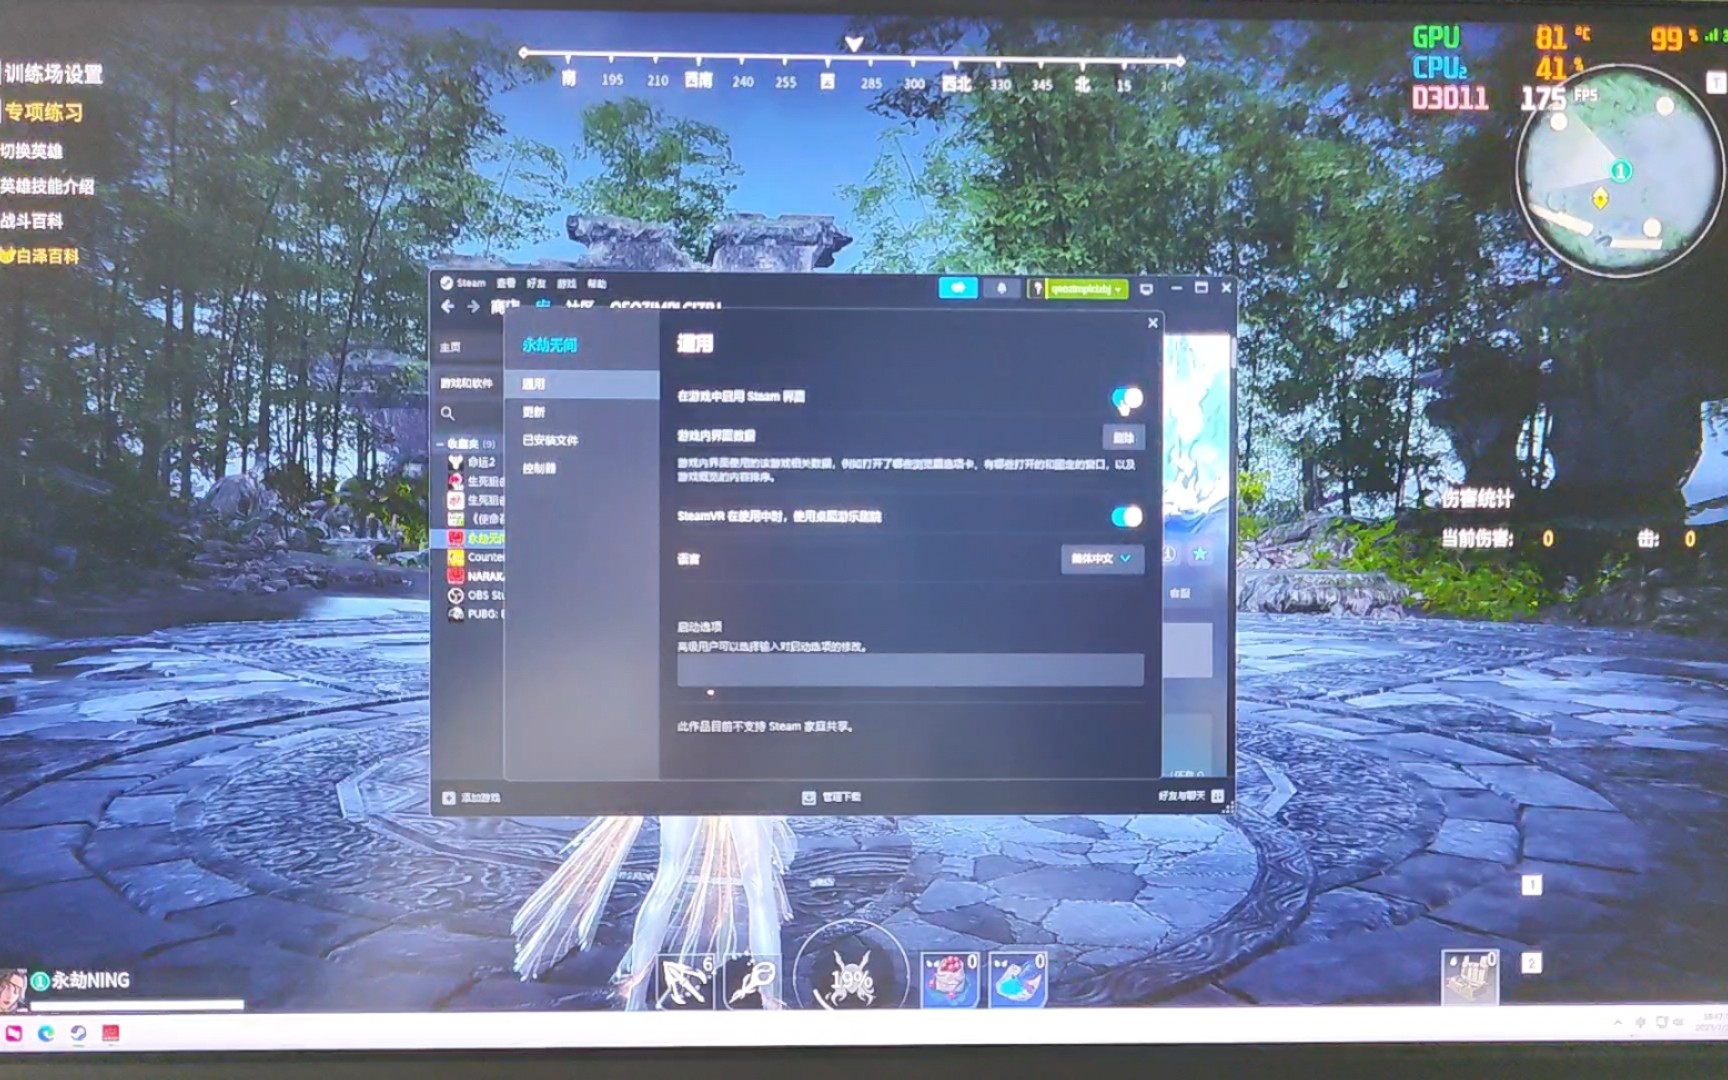The height and width of the screenshot is (1080, 1728).
Task: Click 专项练习 in the game menu
Action: click(43, 112)
